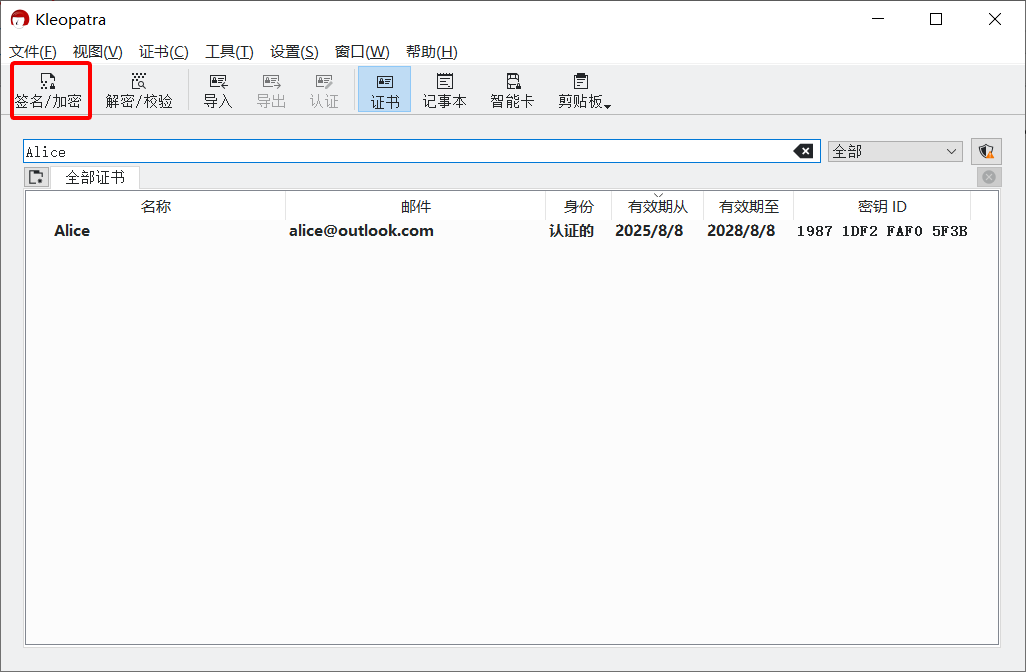This screenshot has height=672, width=1026.
Task: Click the 导入 certificate icon
Action: (x=217, y=90)
